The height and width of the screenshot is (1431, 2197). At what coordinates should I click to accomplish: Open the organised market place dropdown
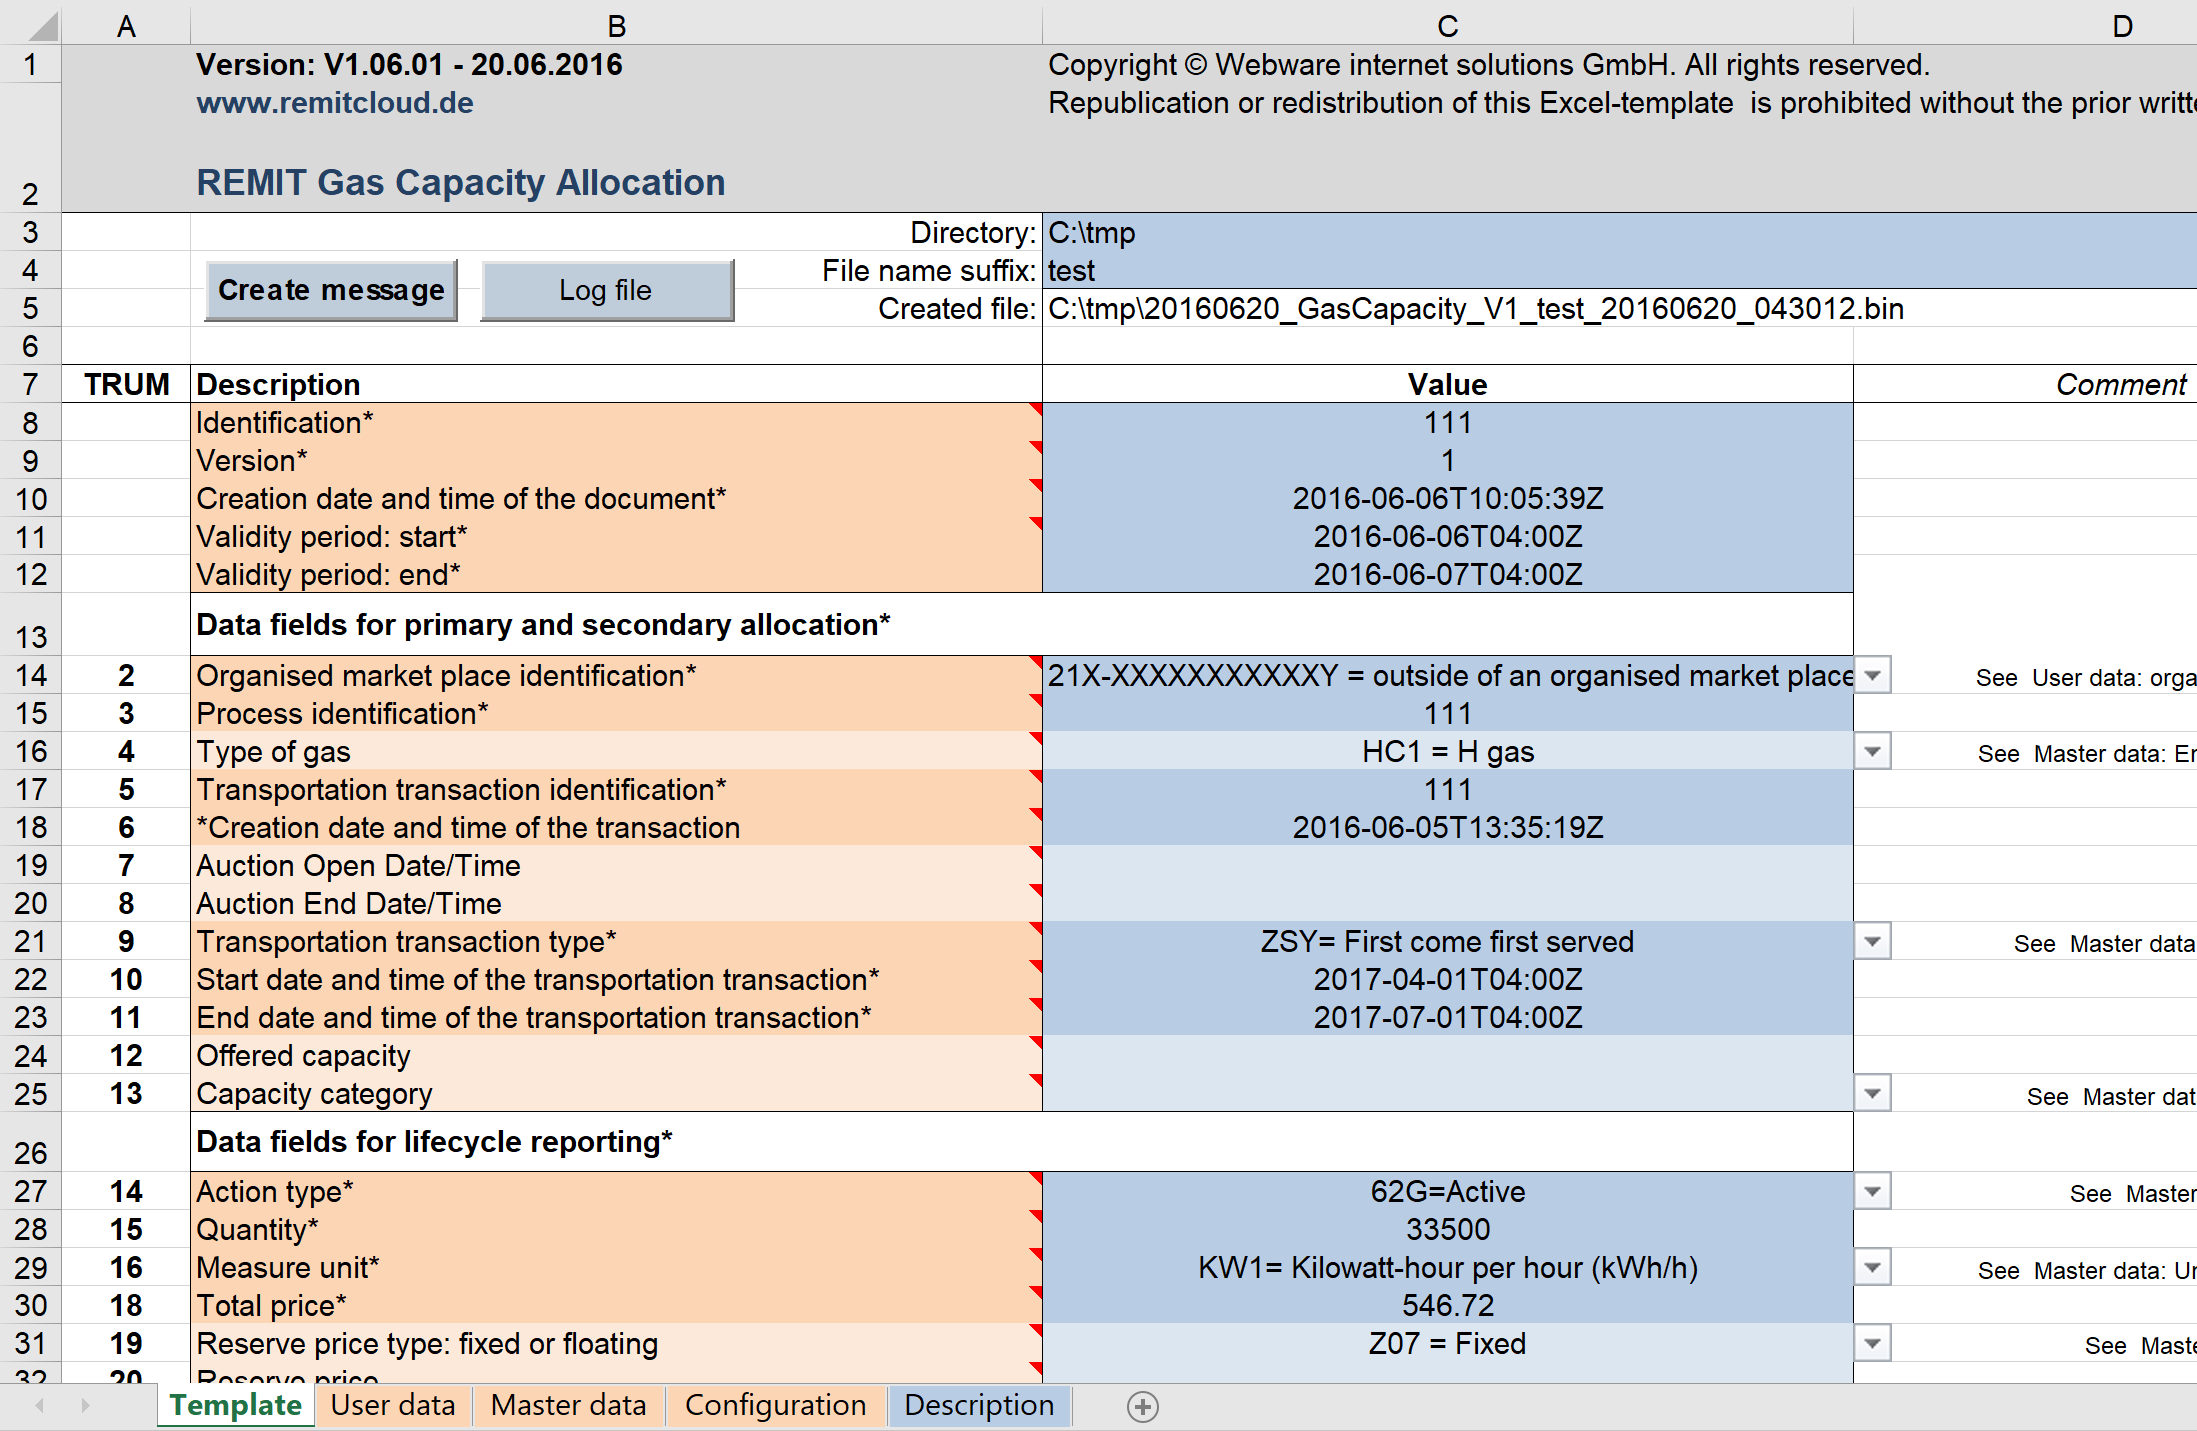[x=1873, y=675]
